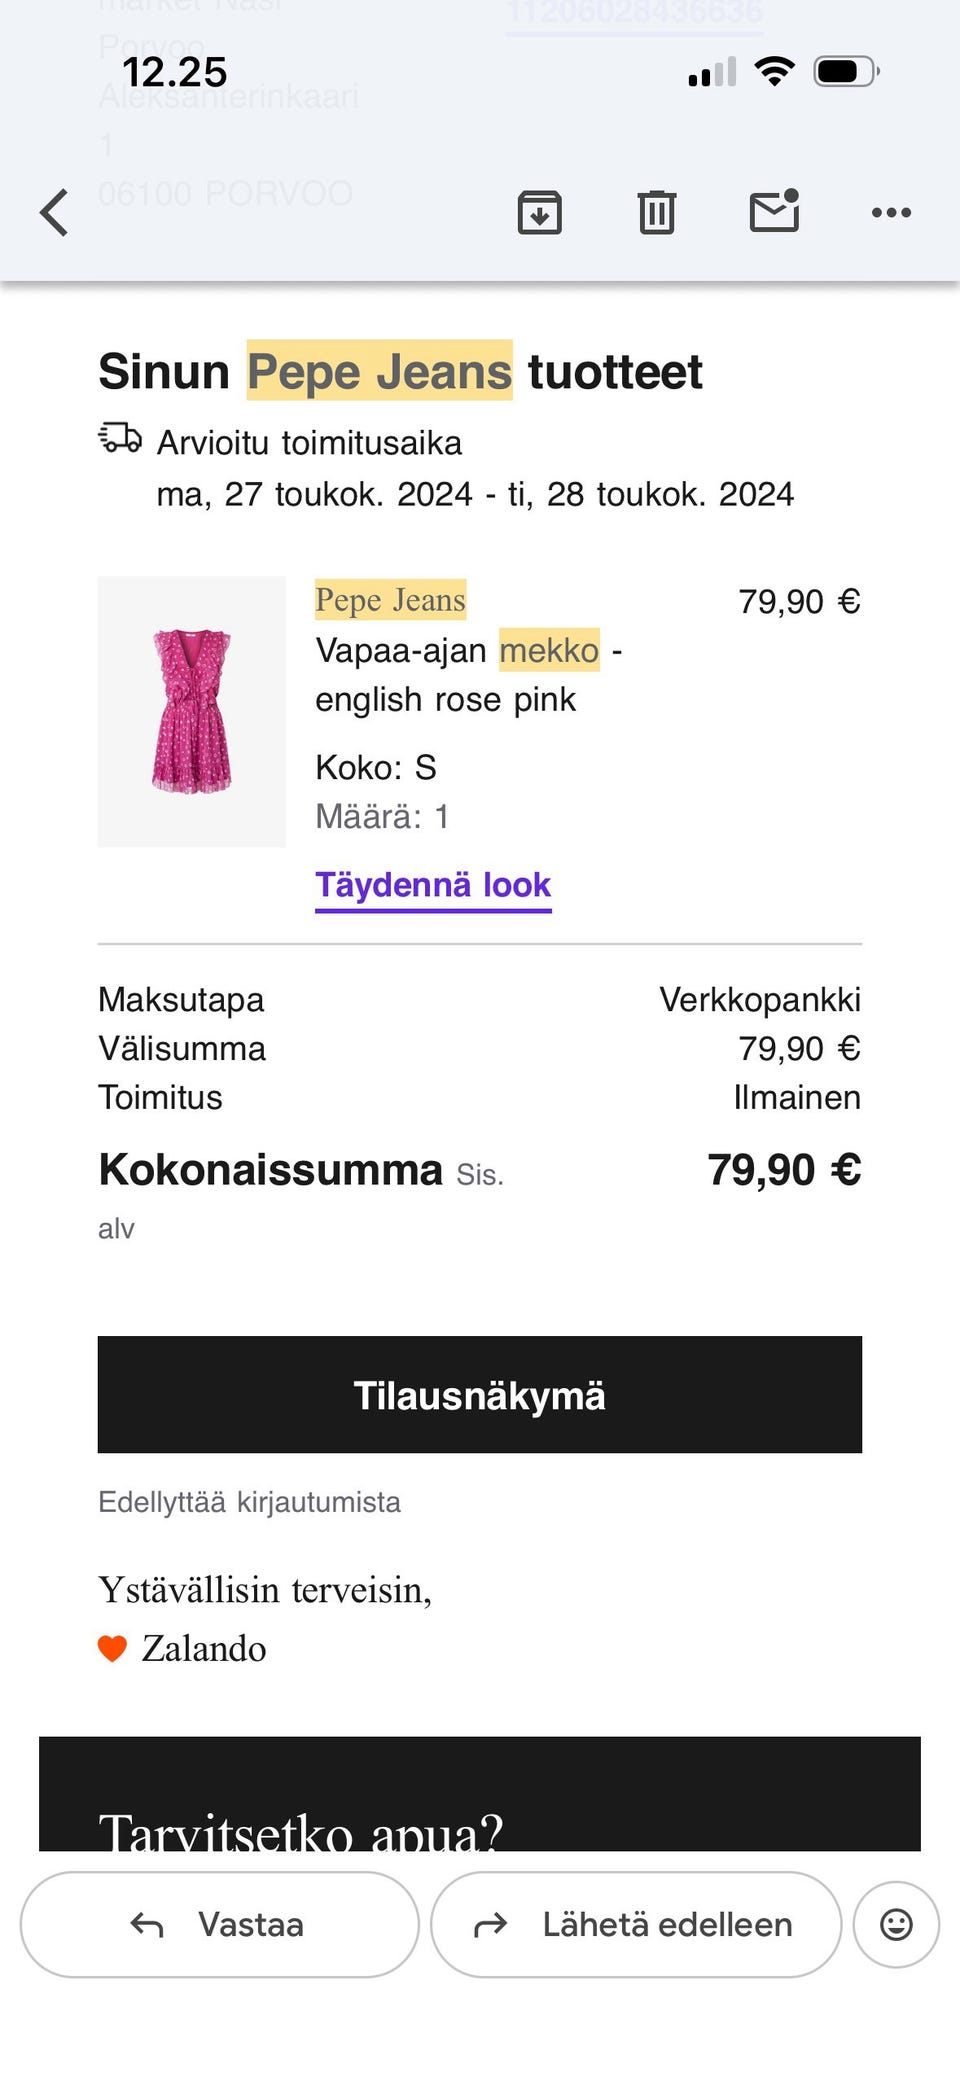
Task: Tap the Sinun Pepe Jeans tuotteet heading
Action: 400,372
